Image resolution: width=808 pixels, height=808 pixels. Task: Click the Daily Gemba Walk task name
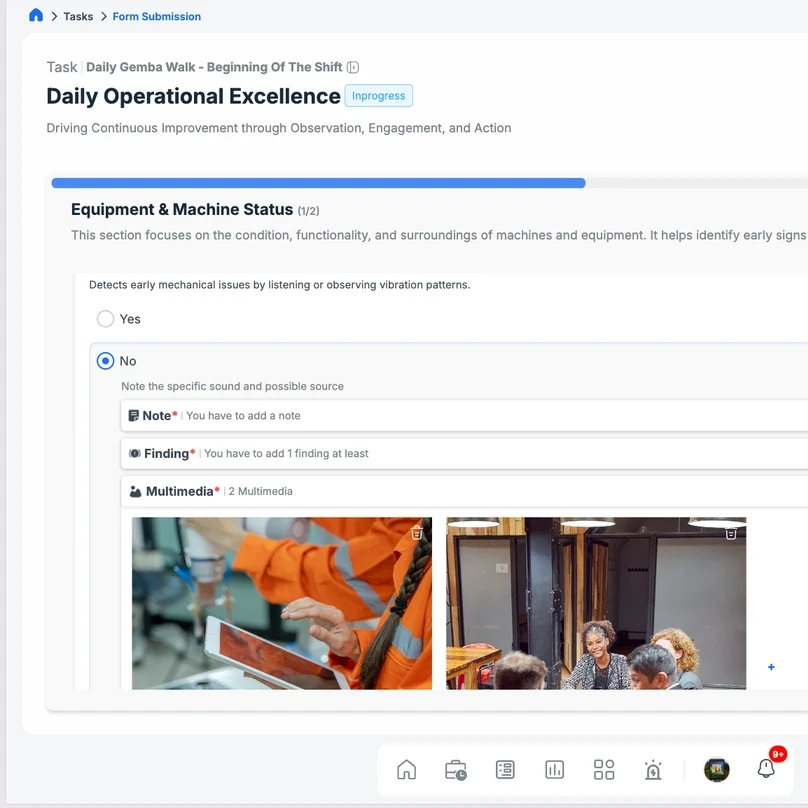pyautogui.click(x=214, y=68)
